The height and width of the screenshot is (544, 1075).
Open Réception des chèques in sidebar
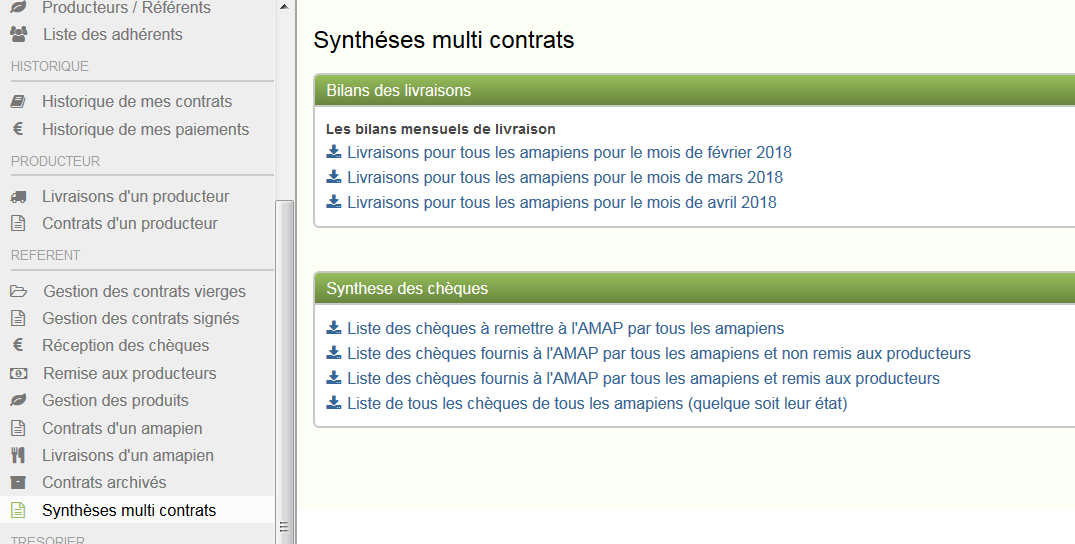tap(125, 346)
